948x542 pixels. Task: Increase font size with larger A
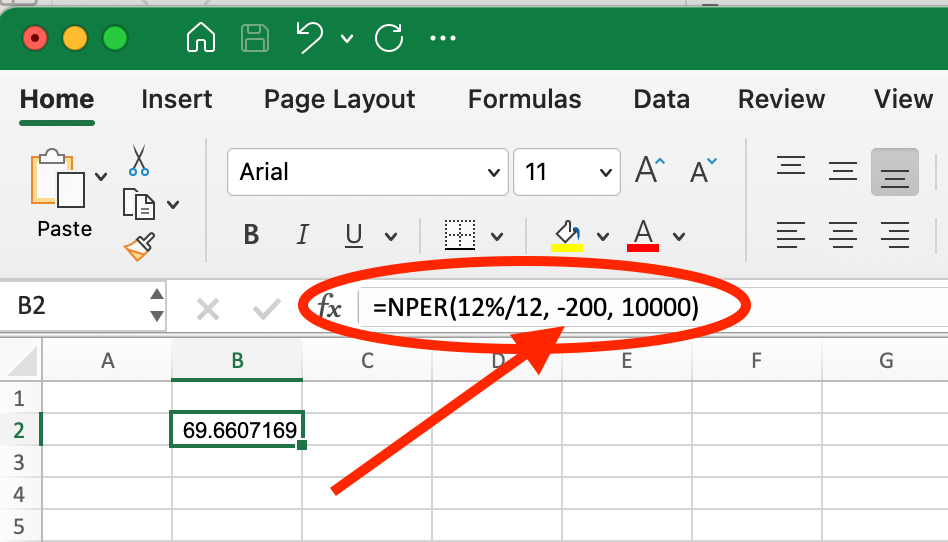pyautogui.click(x=650, y=171)
